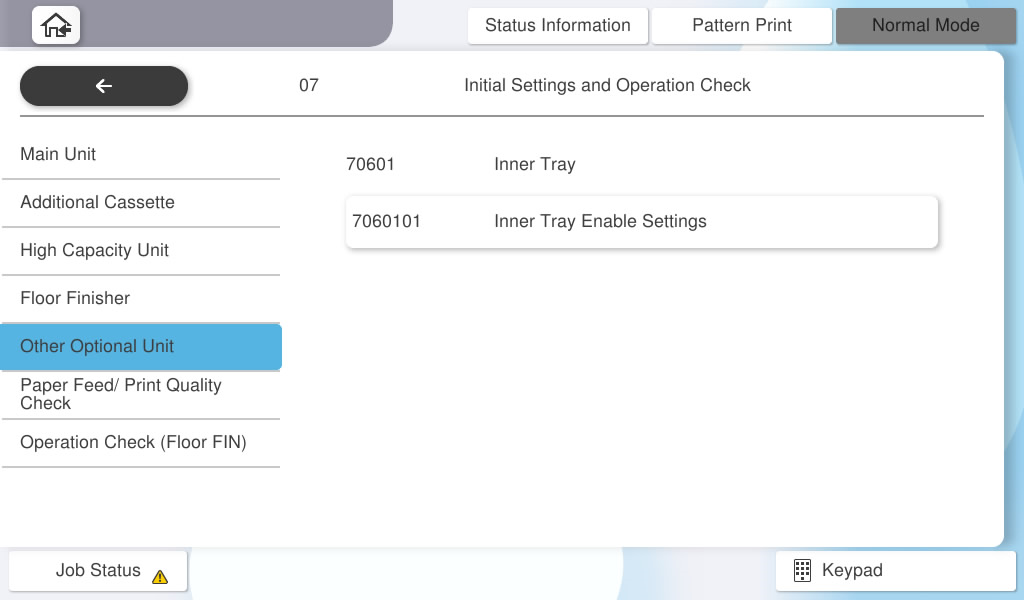This screenshot has height=600, width=1024.
Task: Click the Job Status warning triangle icon
Action: tap(160, 577)
